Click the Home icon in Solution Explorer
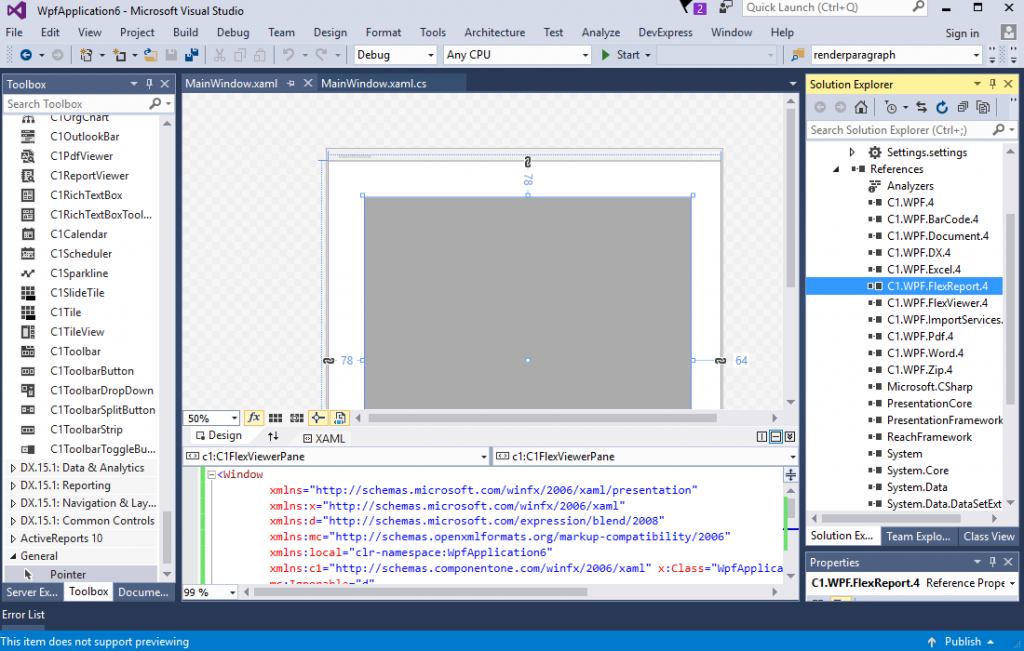Viewport: 1024px width, 651px height. click(861, 107)
